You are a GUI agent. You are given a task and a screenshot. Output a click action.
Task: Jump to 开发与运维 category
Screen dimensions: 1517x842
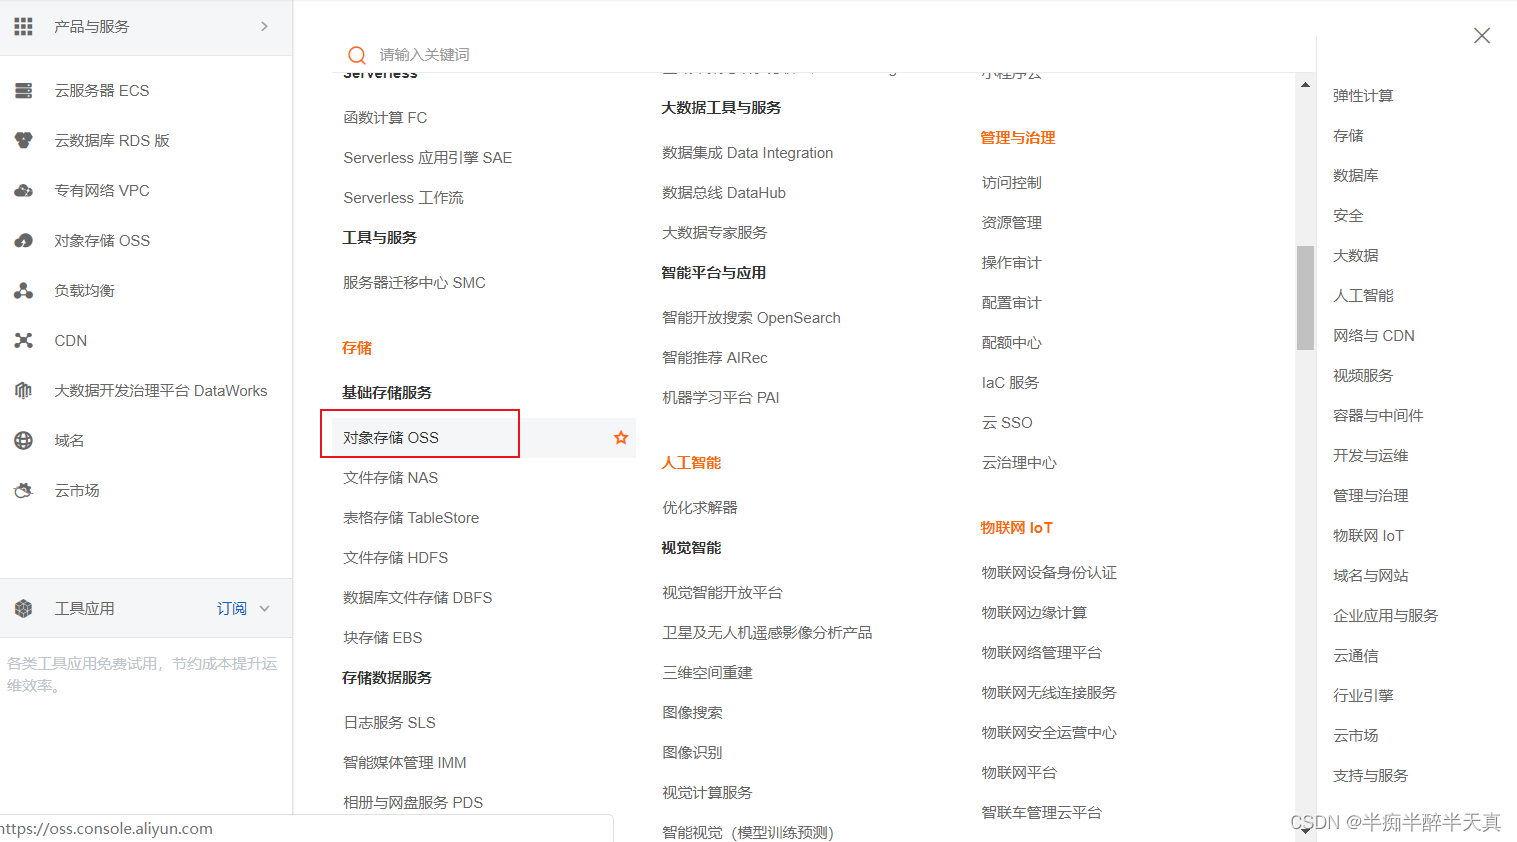tap(1371, 455)
